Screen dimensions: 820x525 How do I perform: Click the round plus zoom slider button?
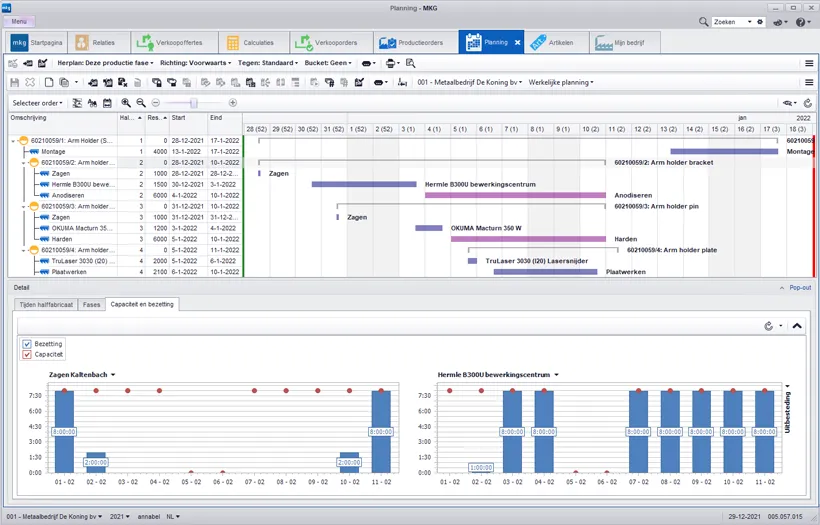(x=233, y=103)
